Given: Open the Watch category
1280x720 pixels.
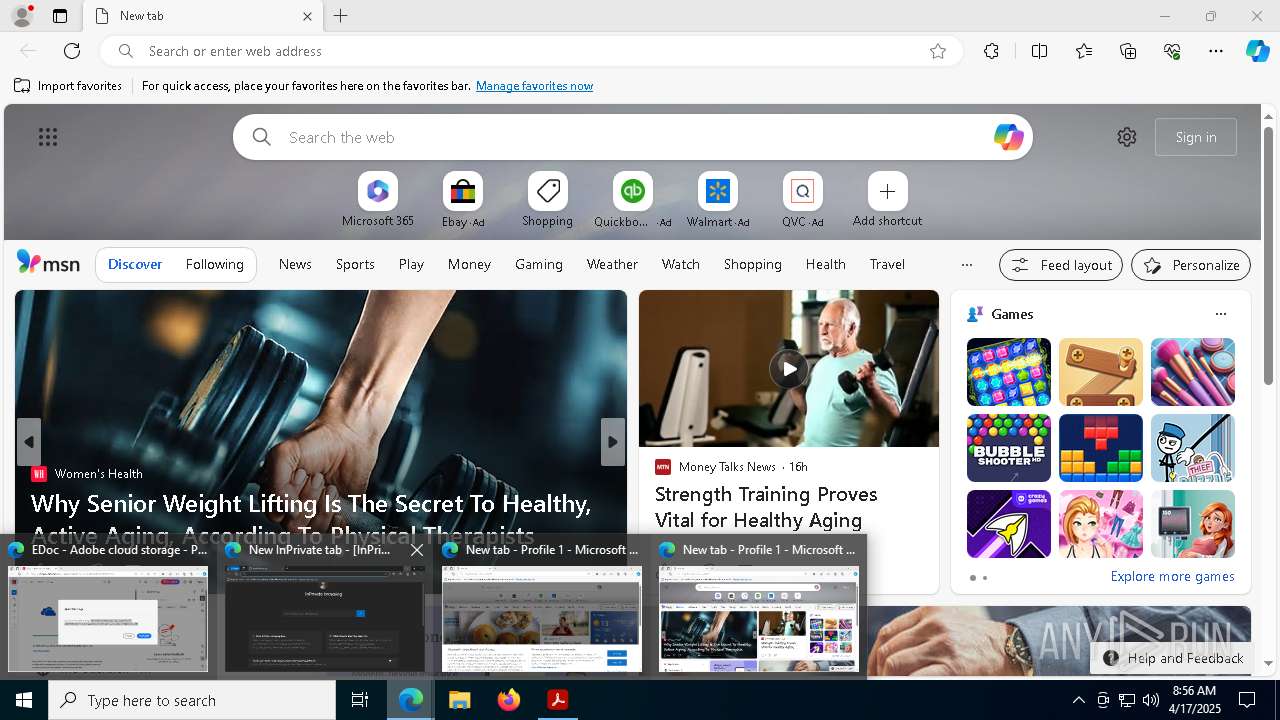Looking at the screenshot, I should click(x=681, y=265).
